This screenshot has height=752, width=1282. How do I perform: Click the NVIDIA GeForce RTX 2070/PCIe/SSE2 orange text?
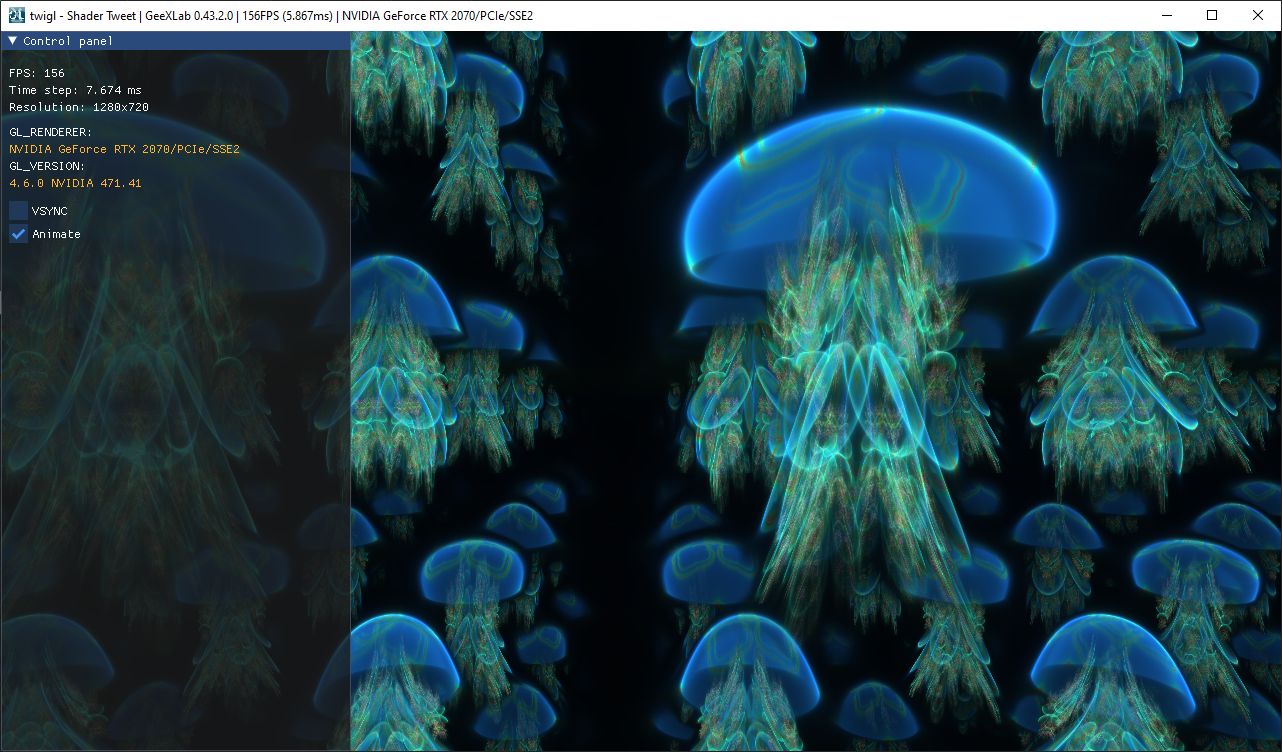(124, 149)
